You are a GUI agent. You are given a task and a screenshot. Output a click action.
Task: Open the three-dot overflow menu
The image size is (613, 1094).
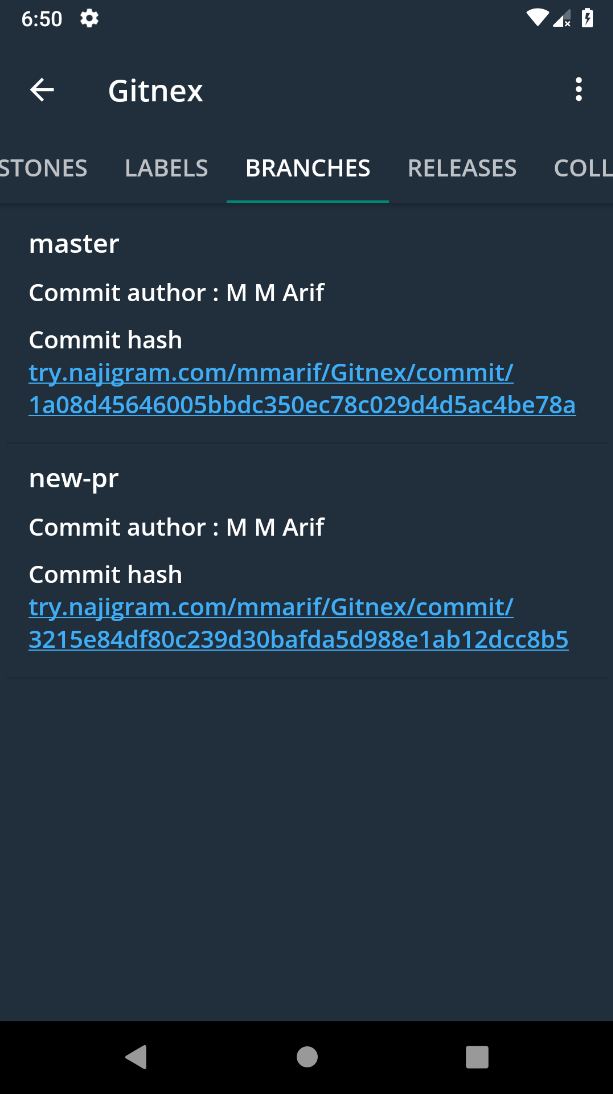(578, 89)
